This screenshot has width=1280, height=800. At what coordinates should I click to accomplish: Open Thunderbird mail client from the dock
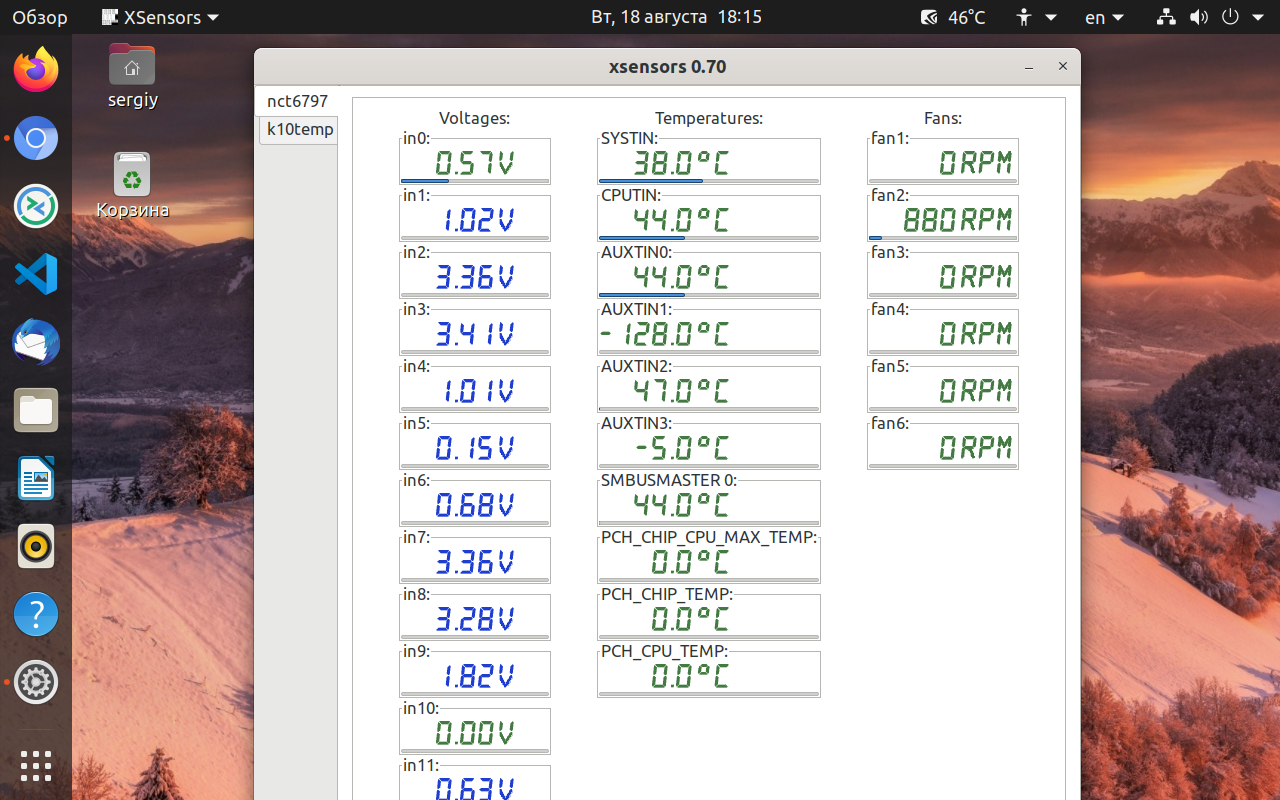pyautogui.click(x=36, y=342)
